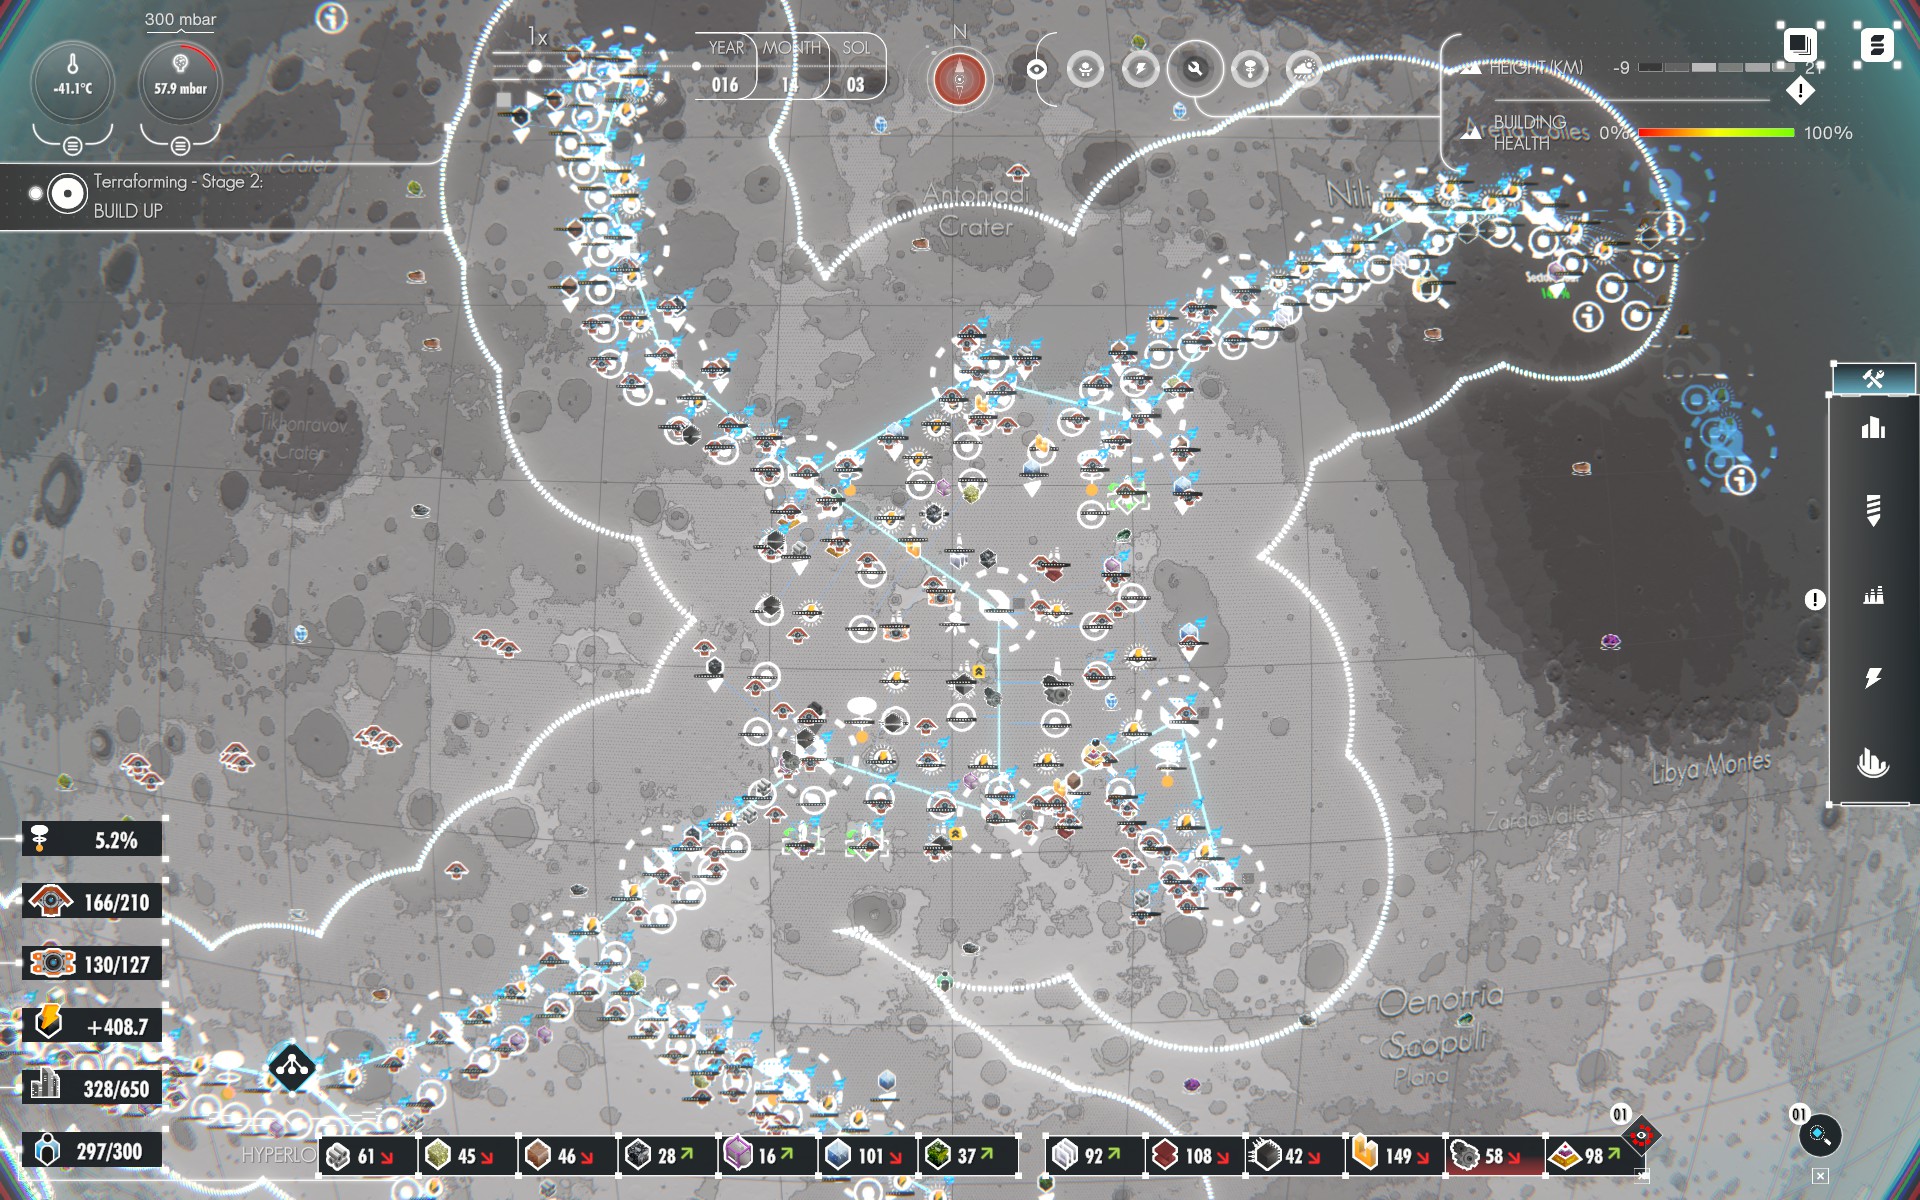Open the research magnifier icon bottom right

(x=1818, y=1134)
